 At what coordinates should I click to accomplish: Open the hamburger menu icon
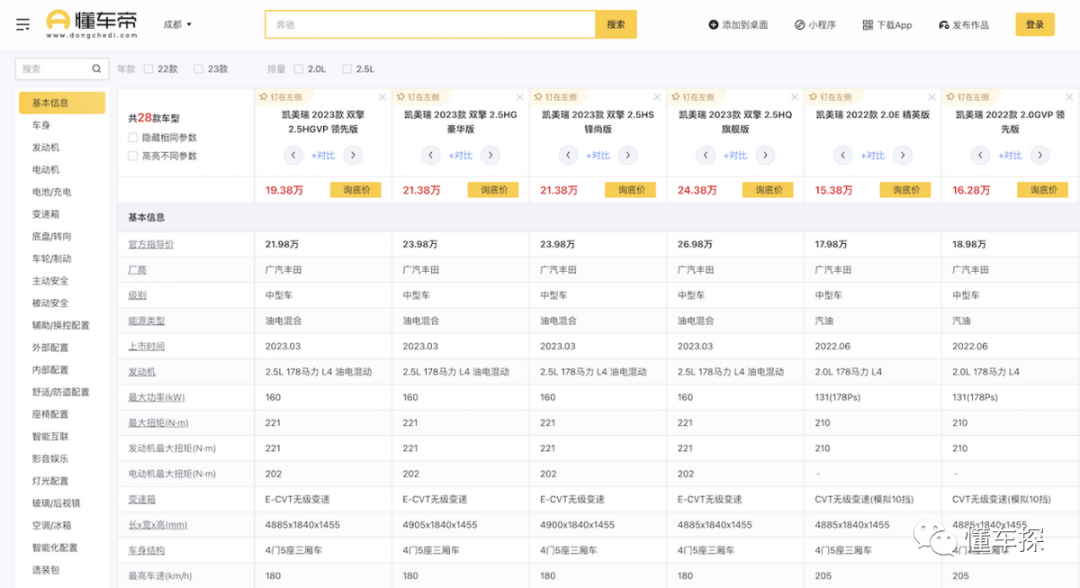click(23, 25)
